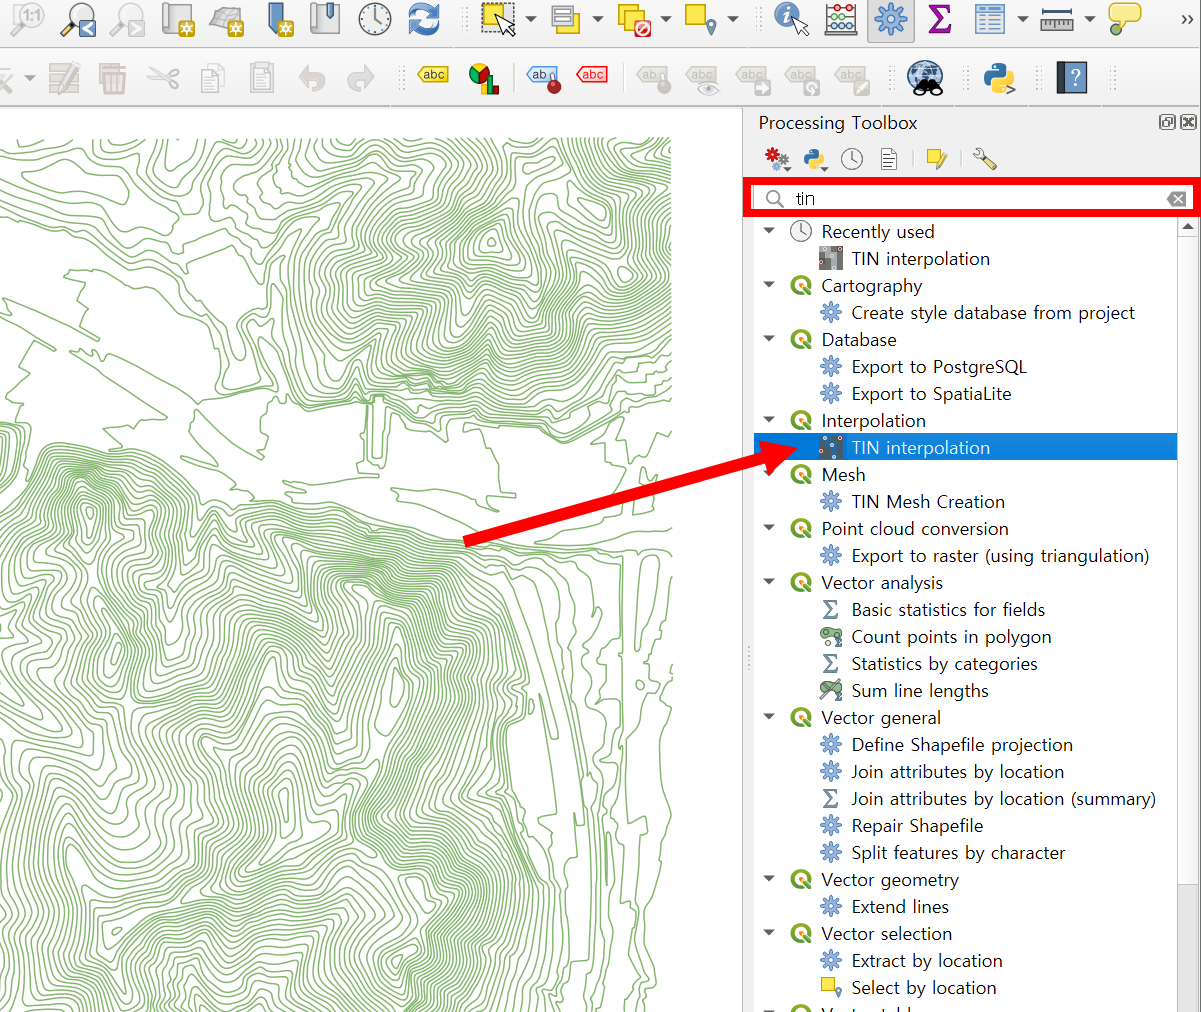Collapse Point cloud conversion group
1201x1012 pixels.
point(769,528)
